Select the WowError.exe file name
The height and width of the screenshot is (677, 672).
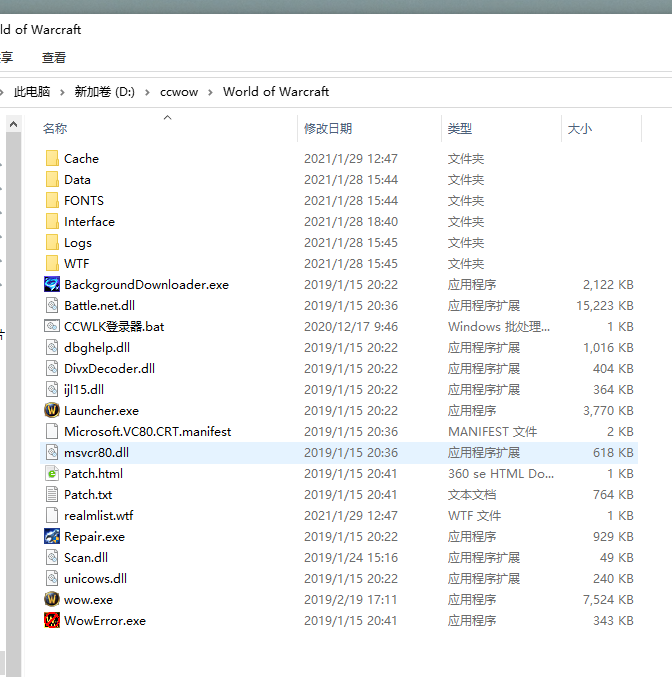click(x=105, y=621)
